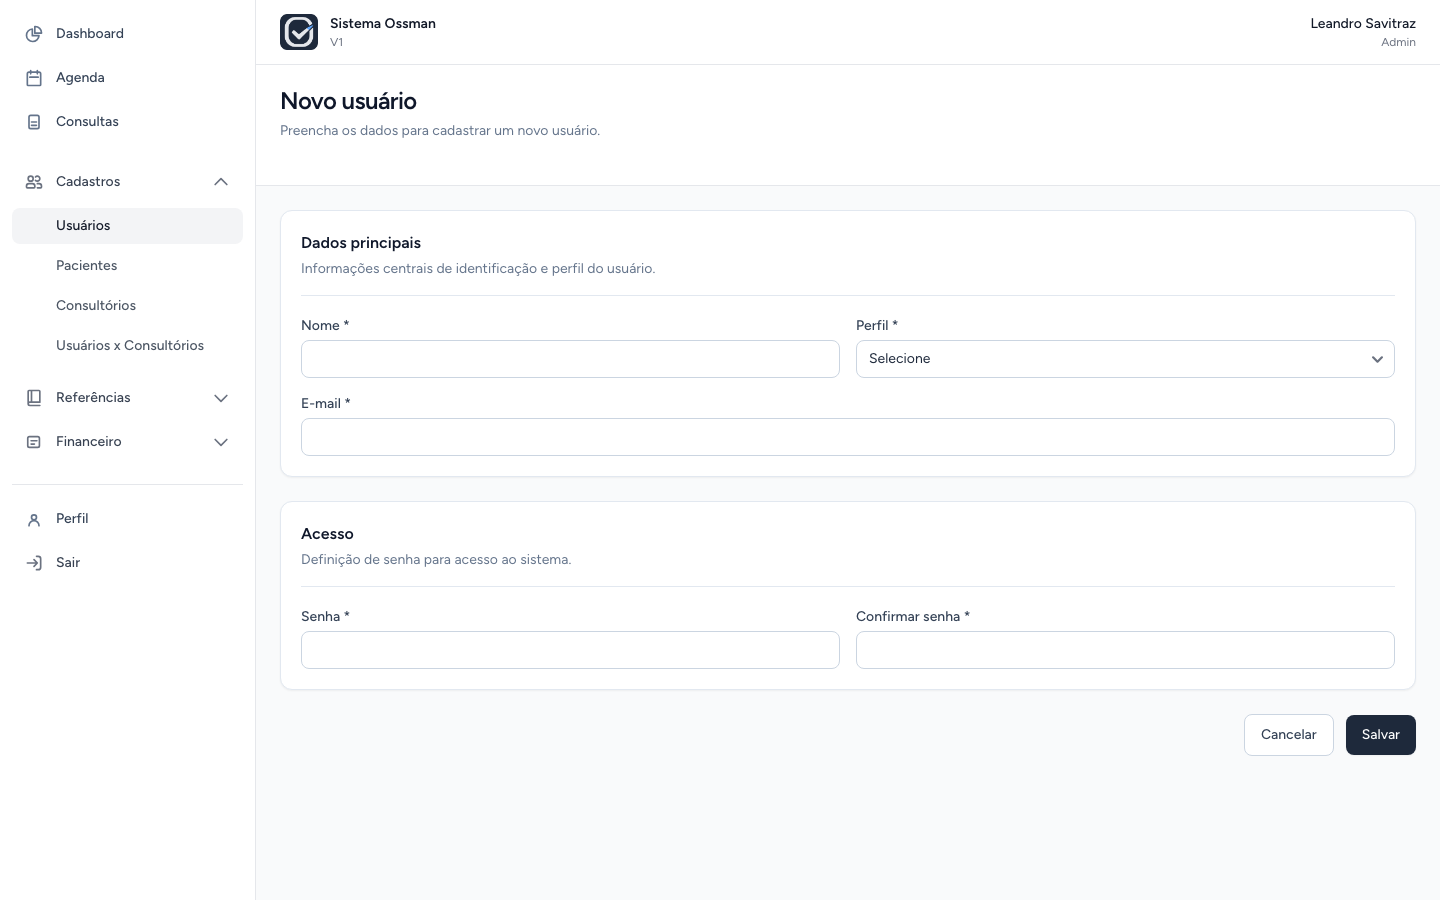This screenshot has height=900, width=1440.
Task: Collapse the Cadastros section chevron
Action: (x=221, y=182)
